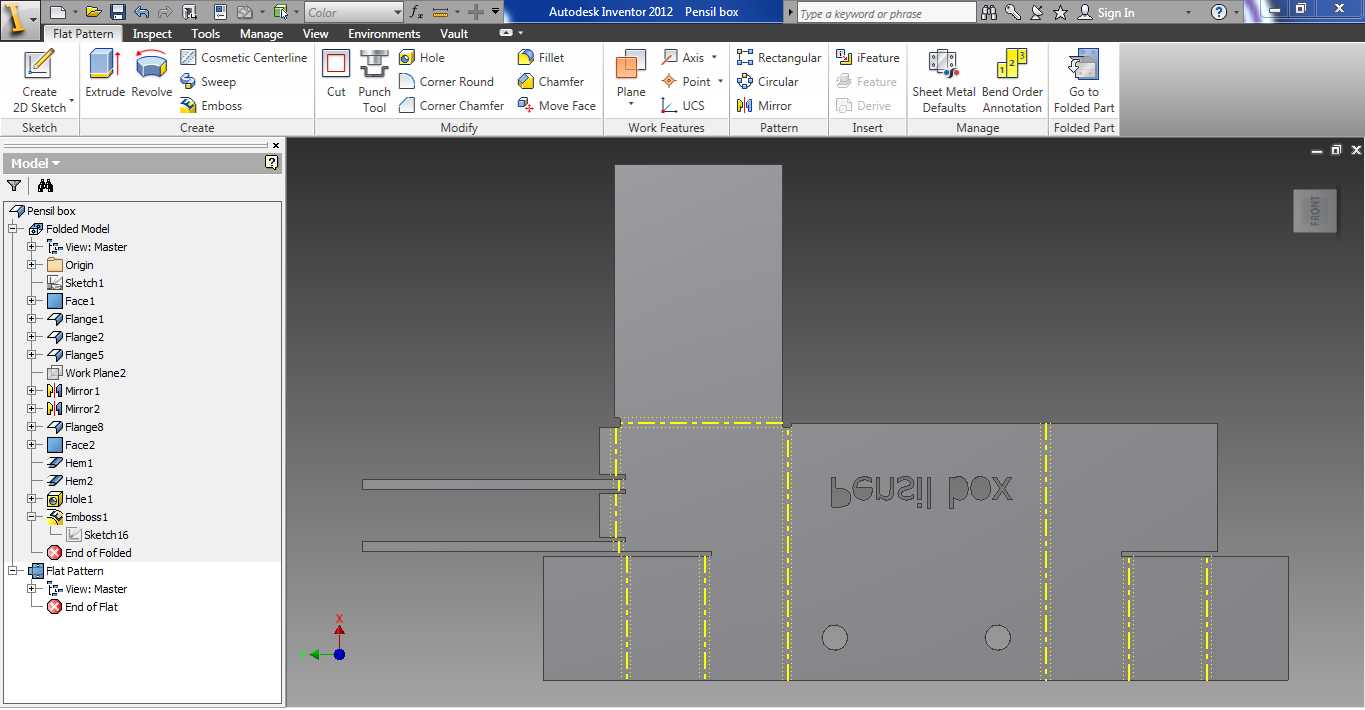
Task: Collapse the Folded Model node
Action: [13, 229]
